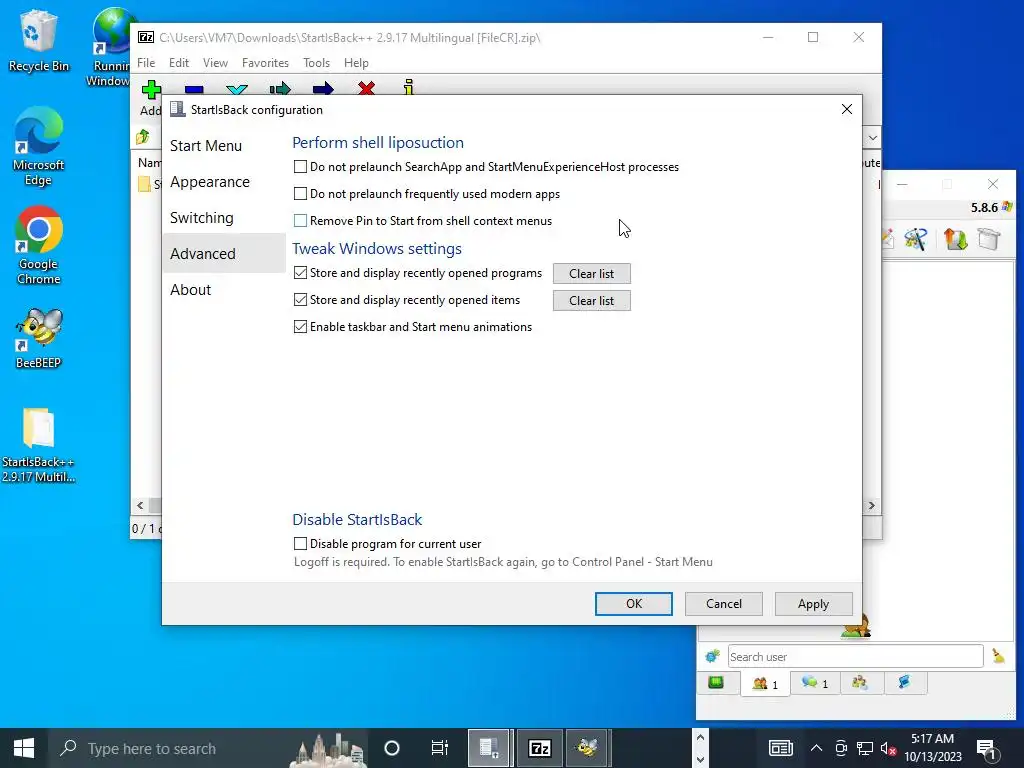Open Recycle Bin desktop icon

38,40
